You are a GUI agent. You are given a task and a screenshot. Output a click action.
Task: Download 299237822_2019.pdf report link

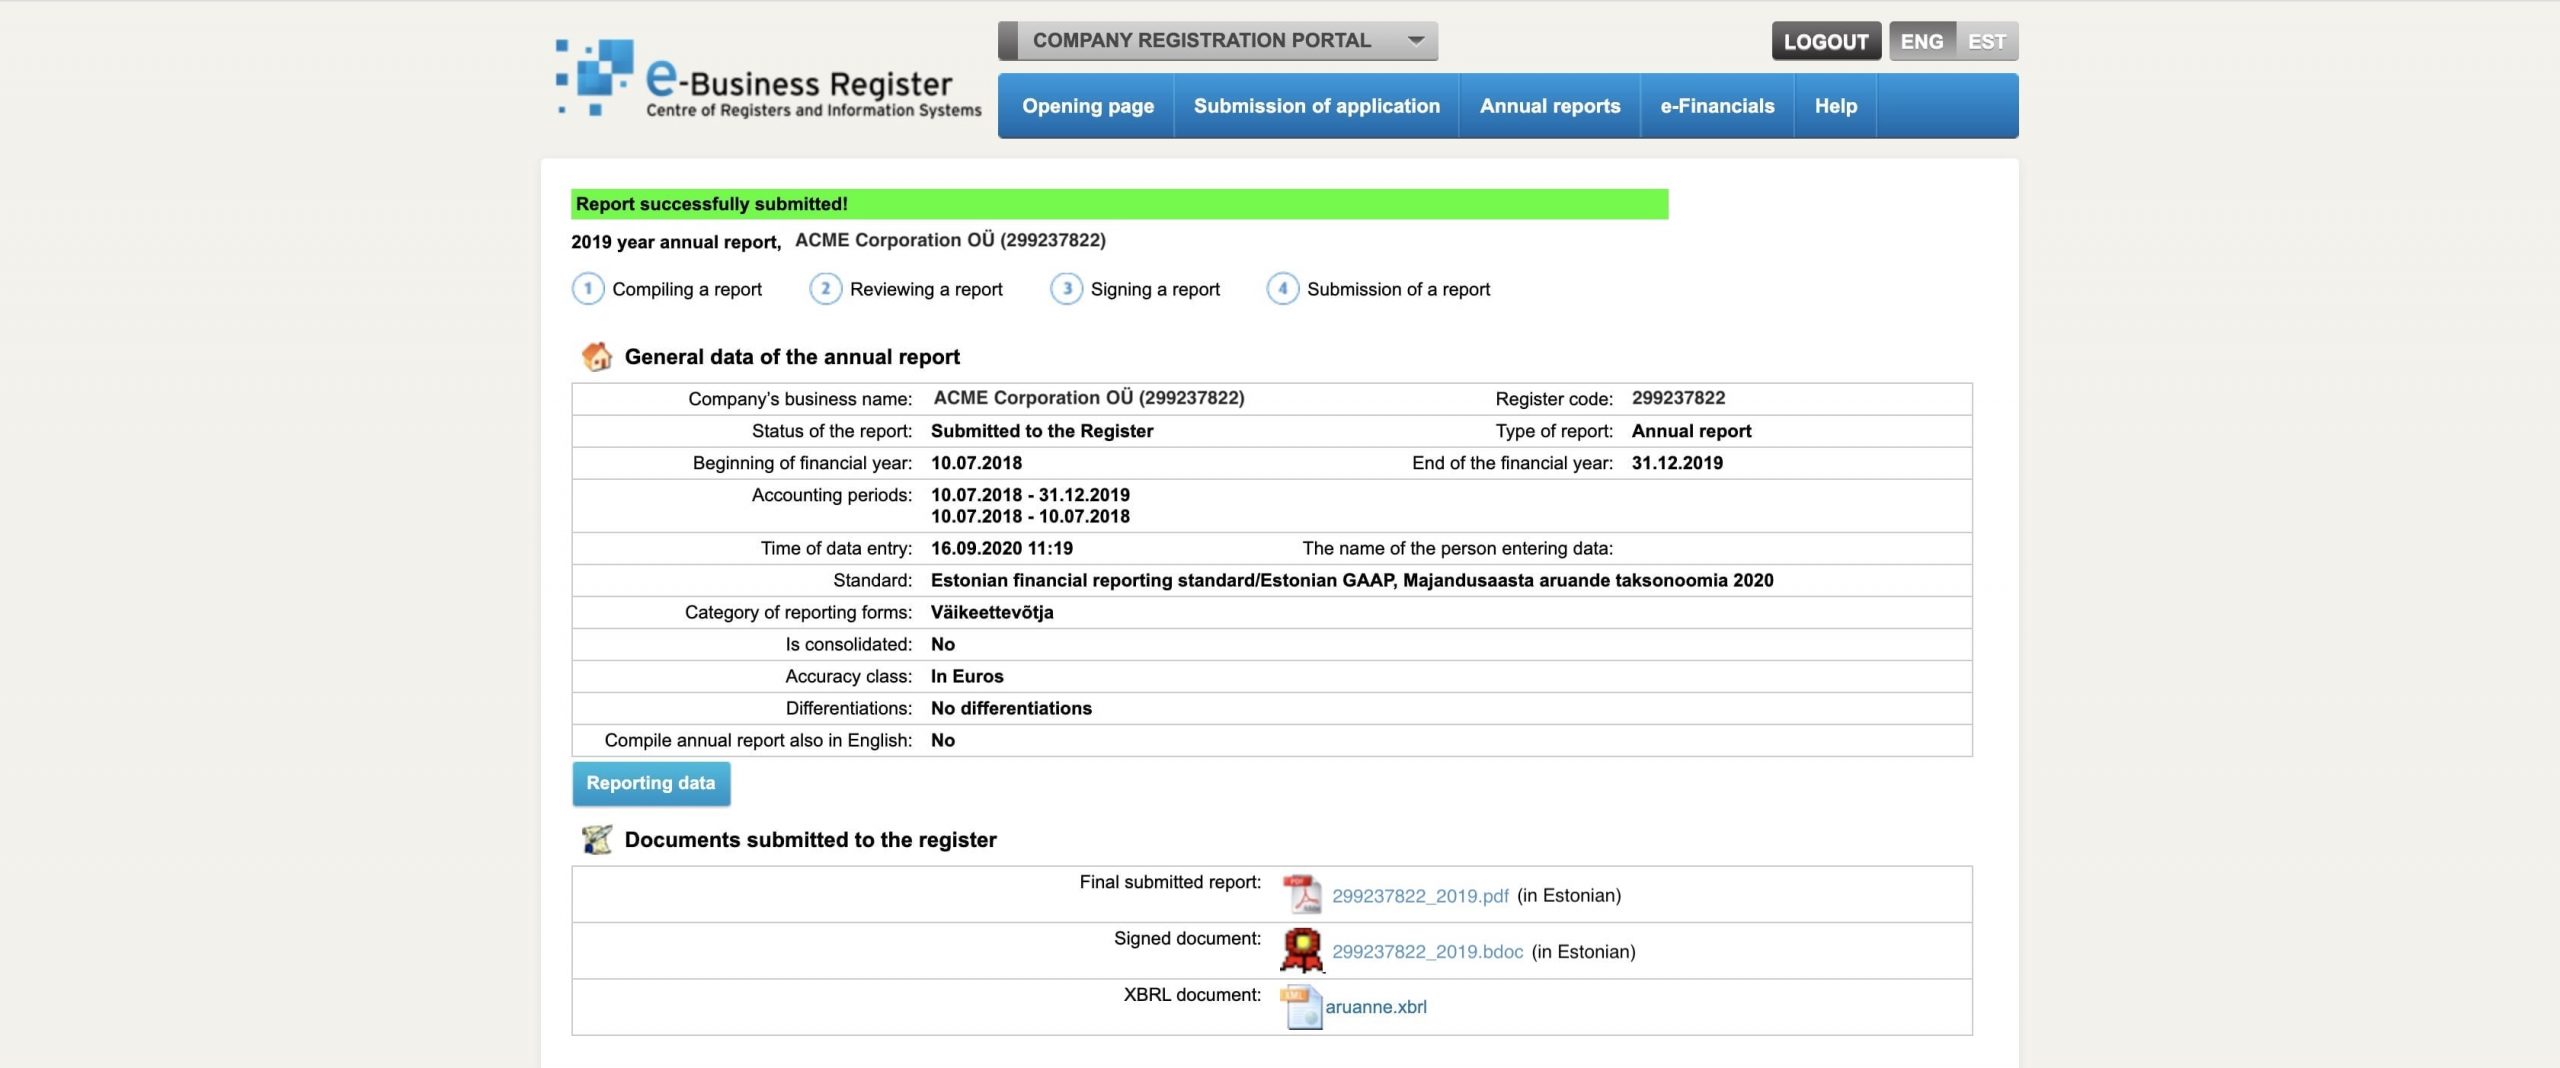coord(1419,896)
